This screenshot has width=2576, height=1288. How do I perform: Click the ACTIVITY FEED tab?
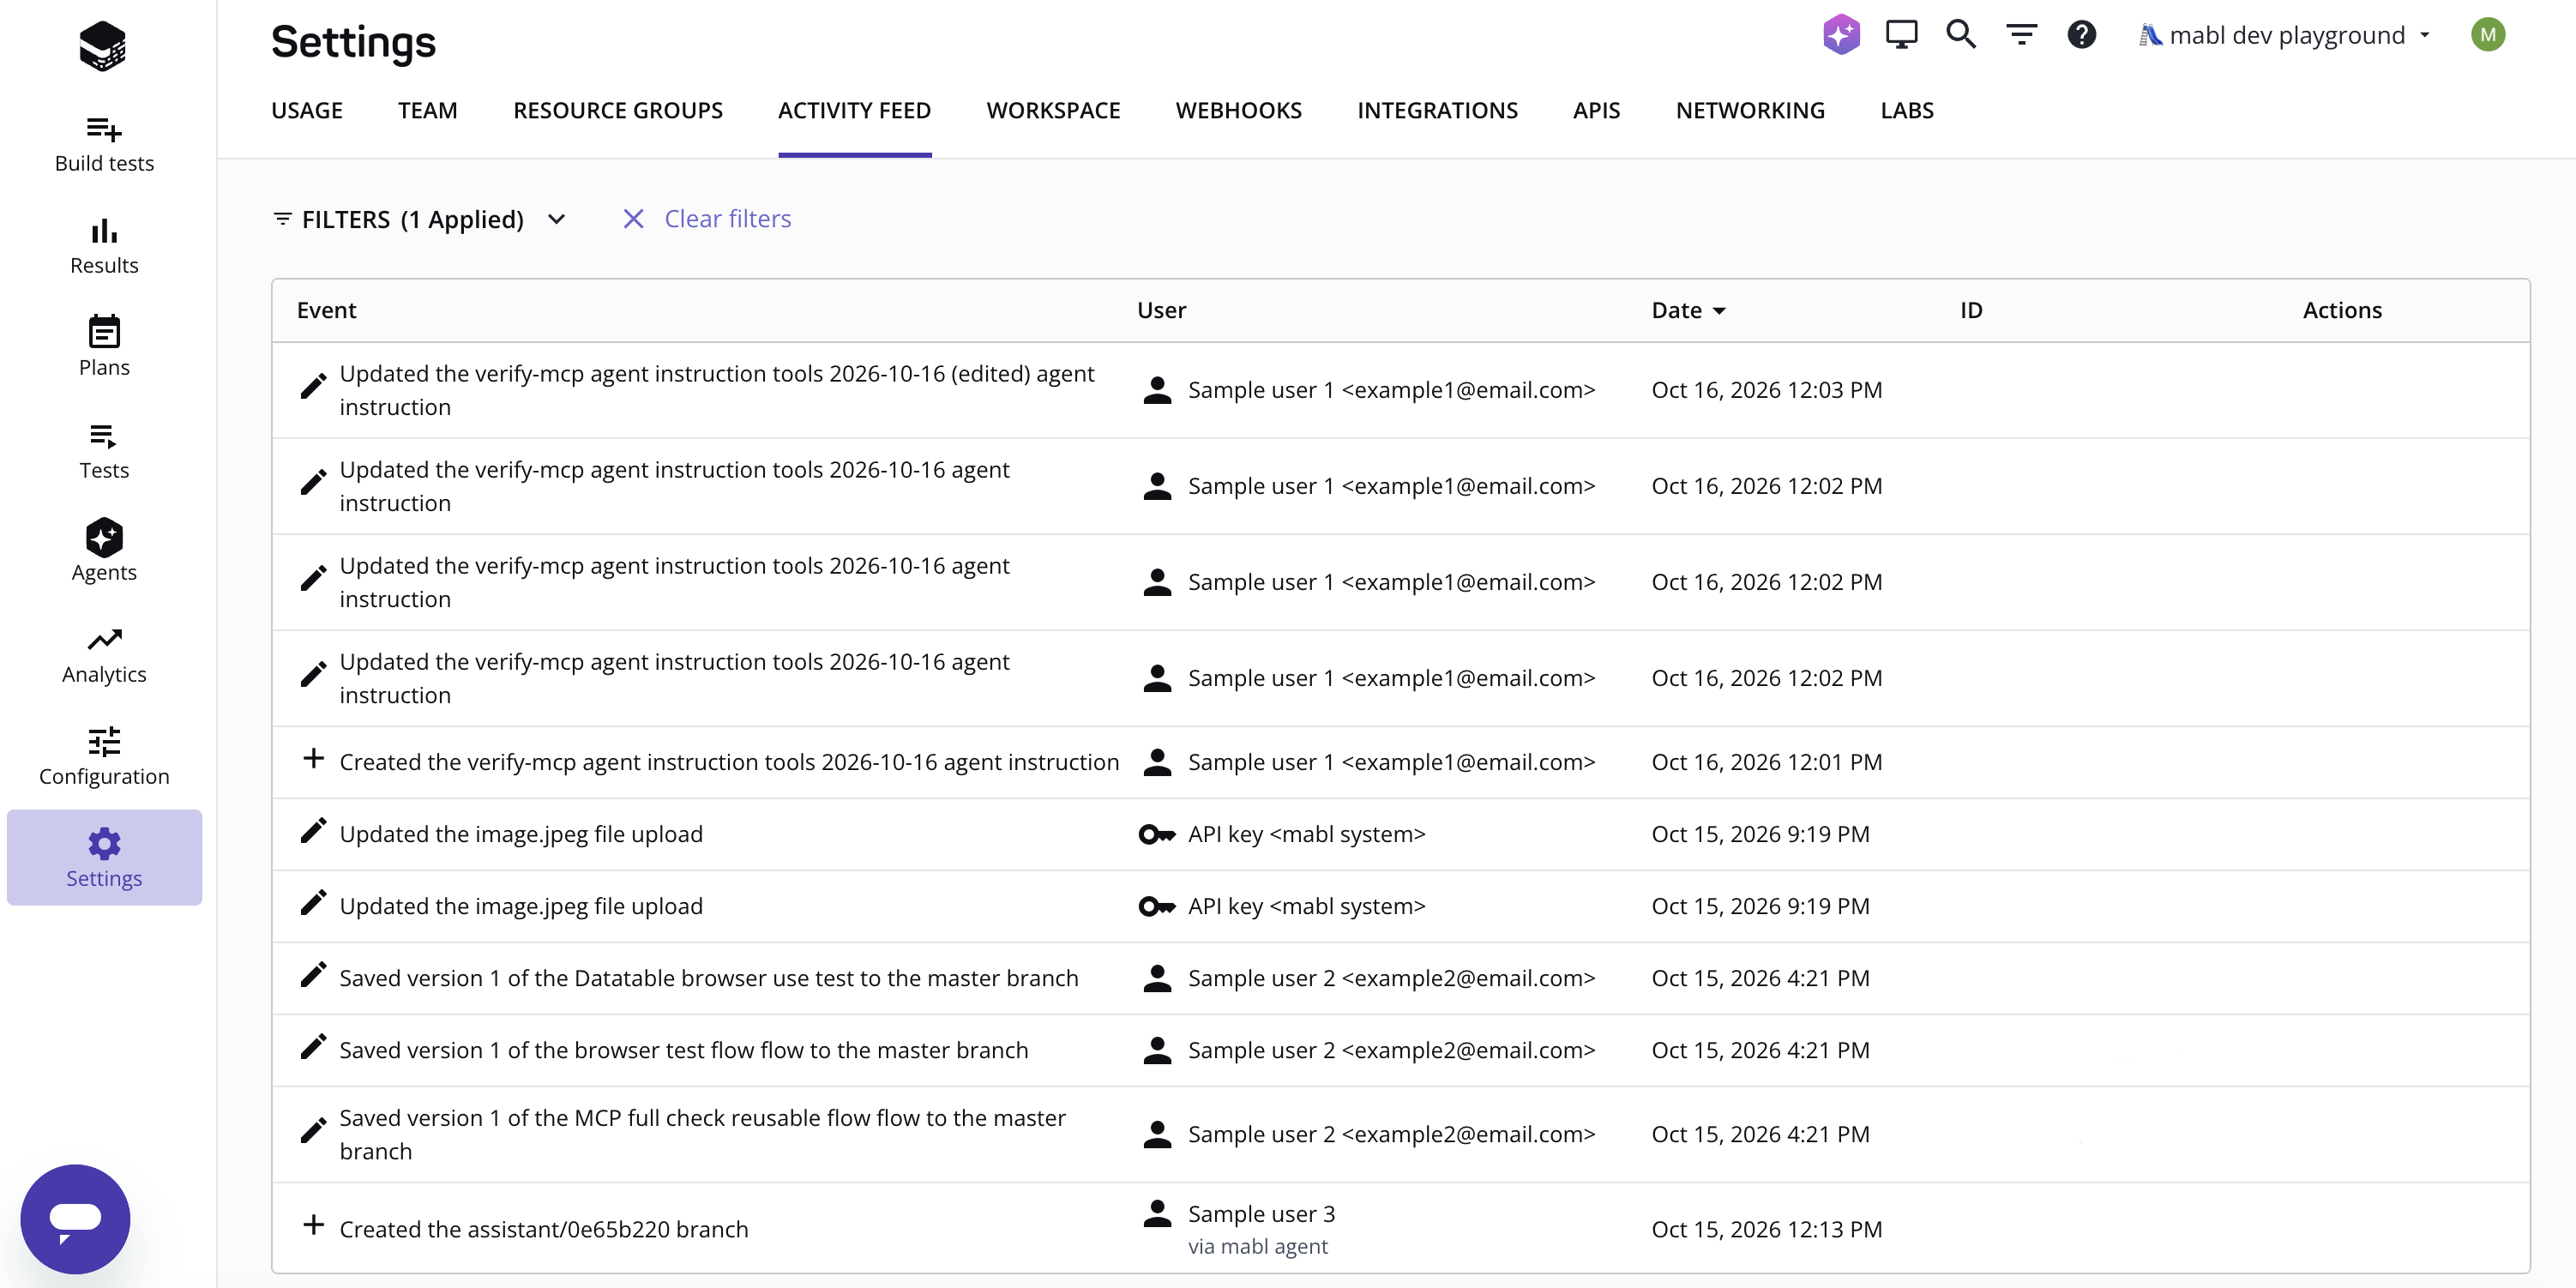tap(854, 110)
